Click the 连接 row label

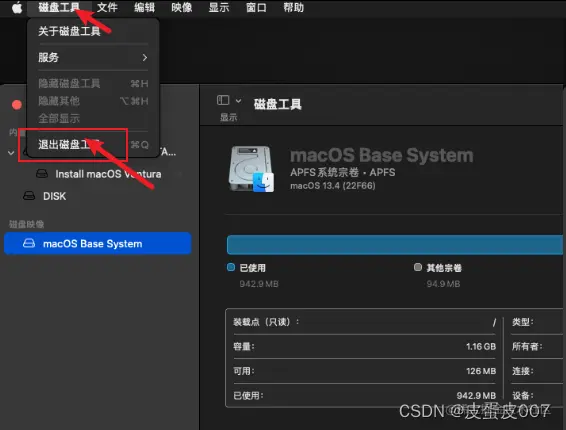point(523,371)
